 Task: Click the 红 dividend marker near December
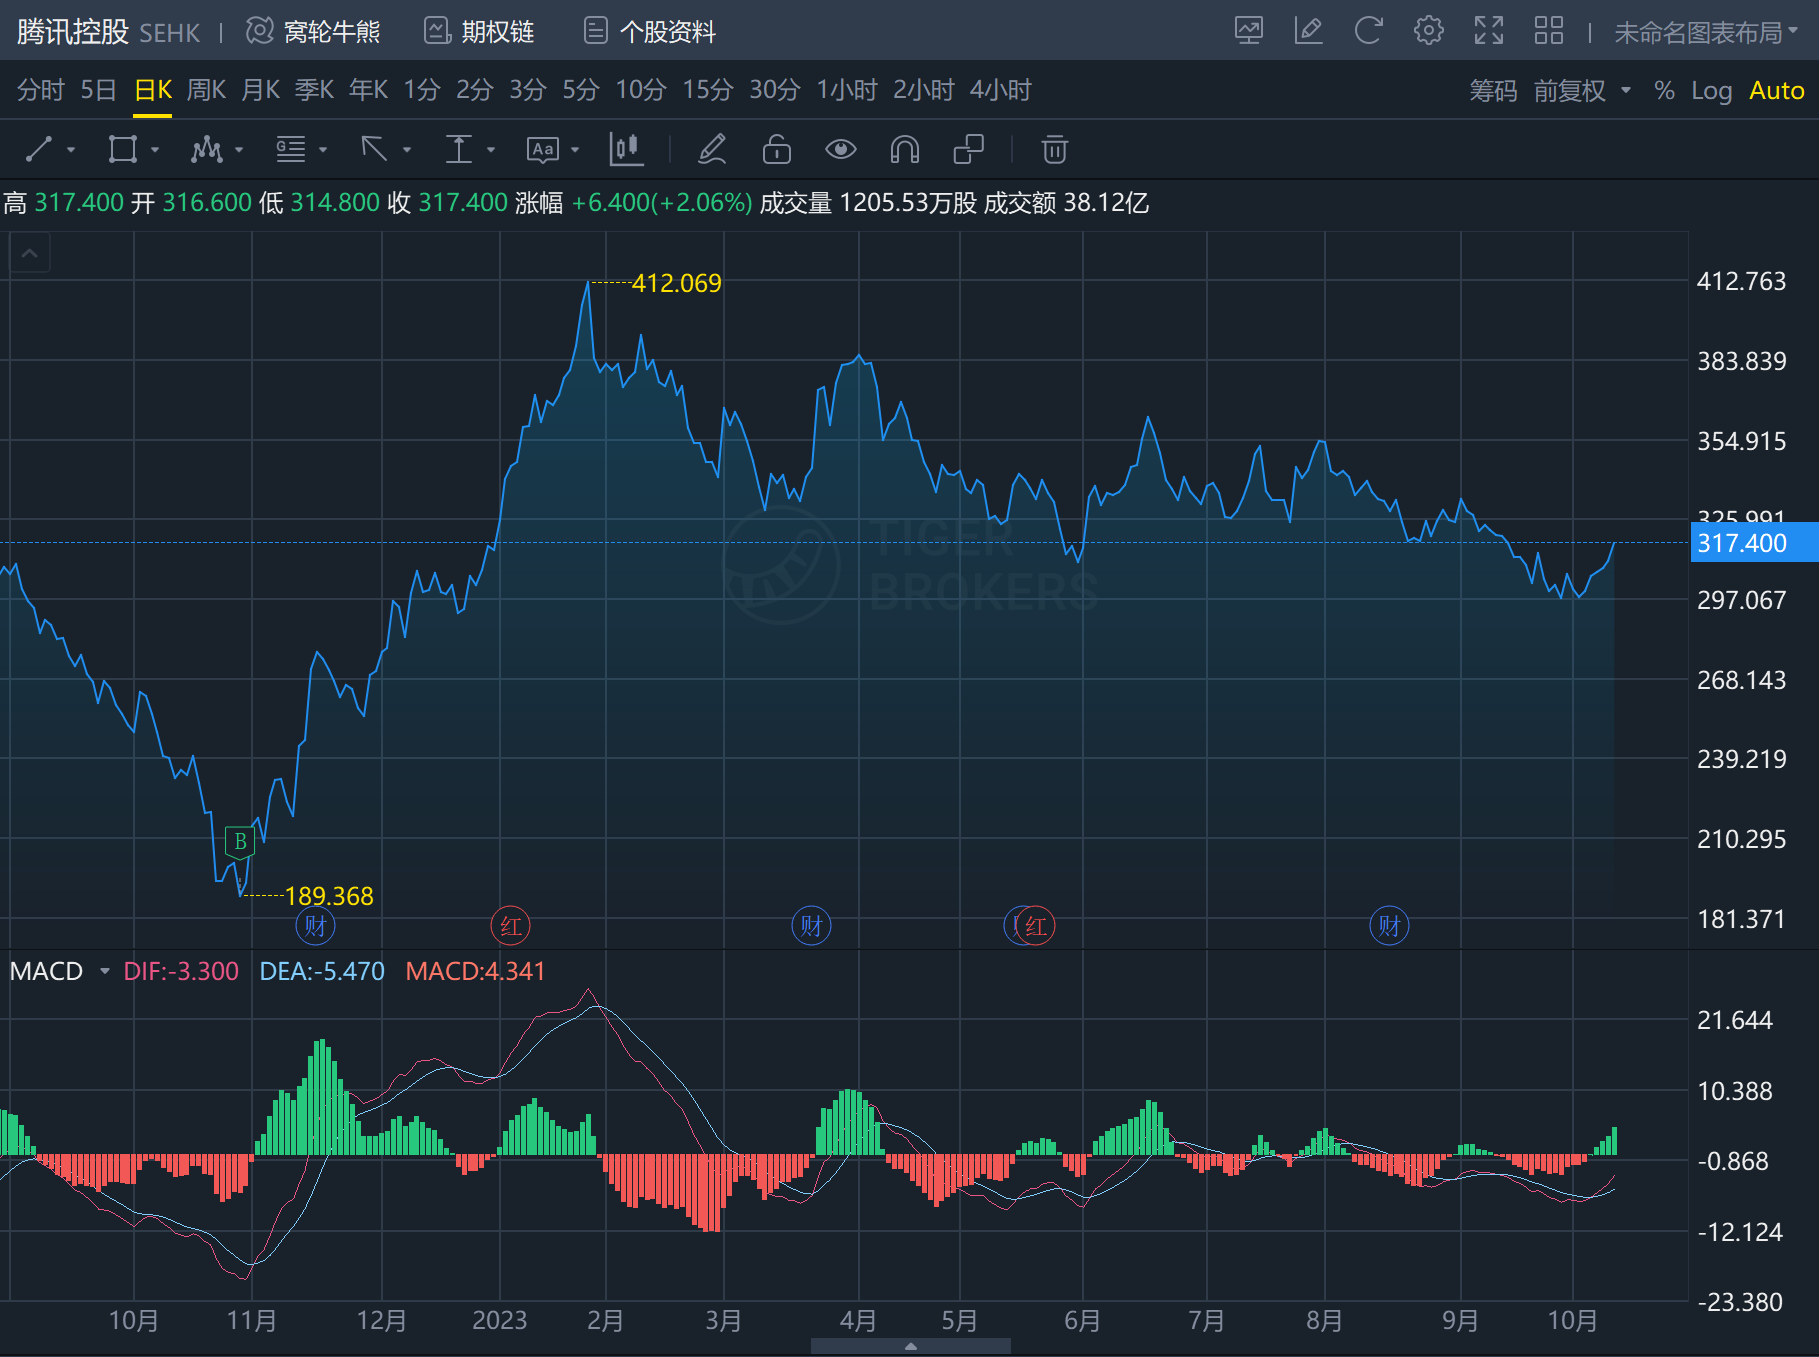[511, 926]
